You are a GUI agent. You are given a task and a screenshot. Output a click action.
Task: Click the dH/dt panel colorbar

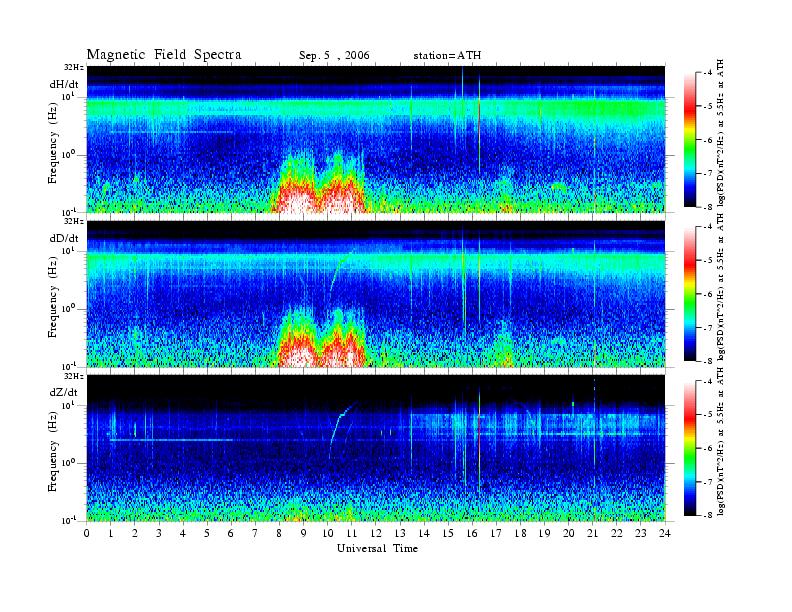click(x=689, y=140)
